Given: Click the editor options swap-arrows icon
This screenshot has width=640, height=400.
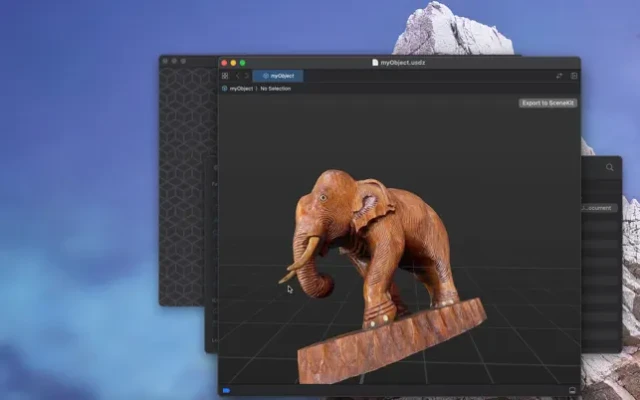Looking at the screenshot, I should pos(559,76).
